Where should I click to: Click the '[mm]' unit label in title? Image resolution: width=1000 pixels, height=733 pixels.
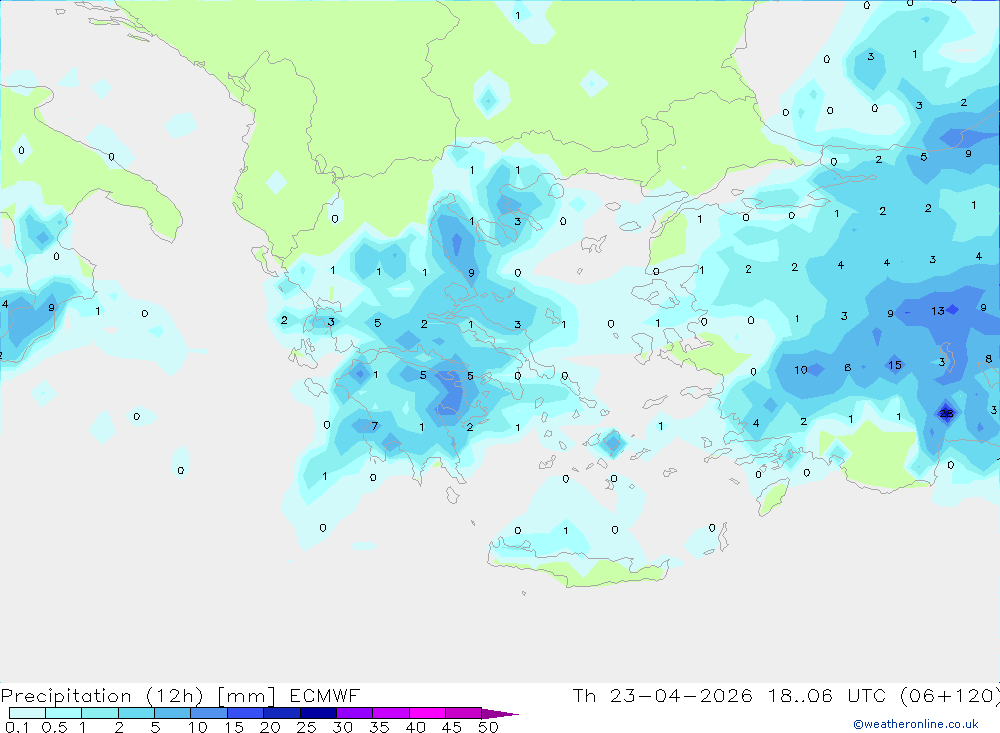pos(246,695)
